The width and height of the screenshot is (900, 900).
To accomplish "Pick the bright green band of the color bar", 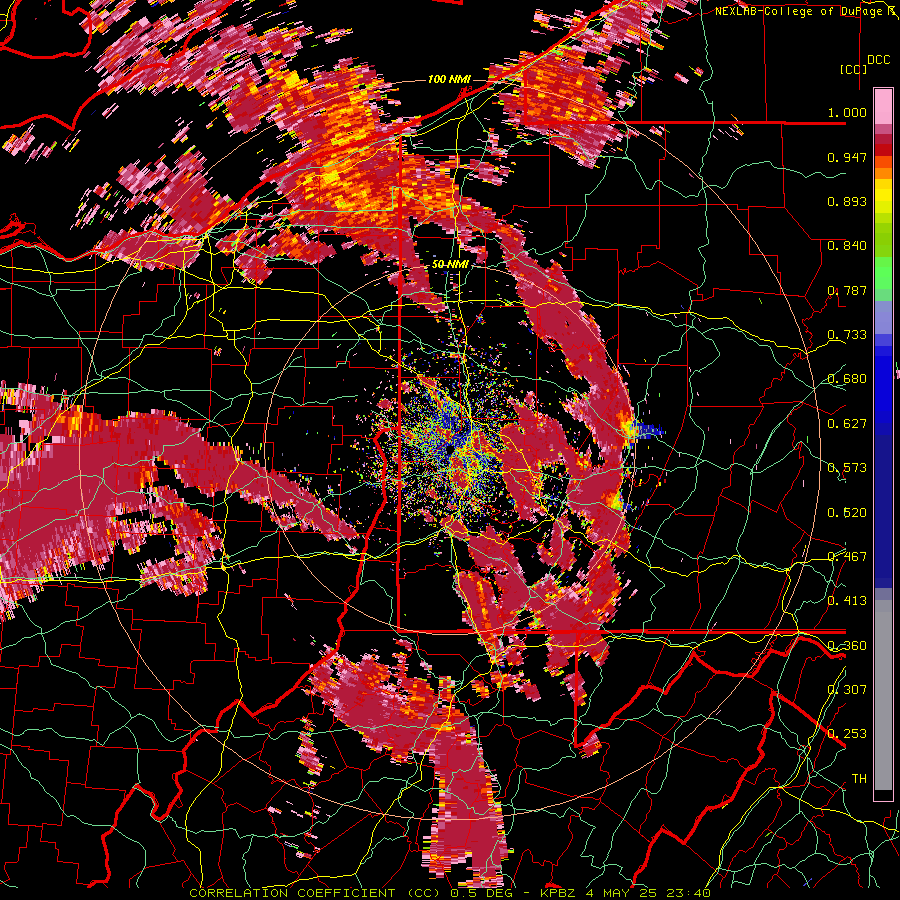I will (883, 274).
